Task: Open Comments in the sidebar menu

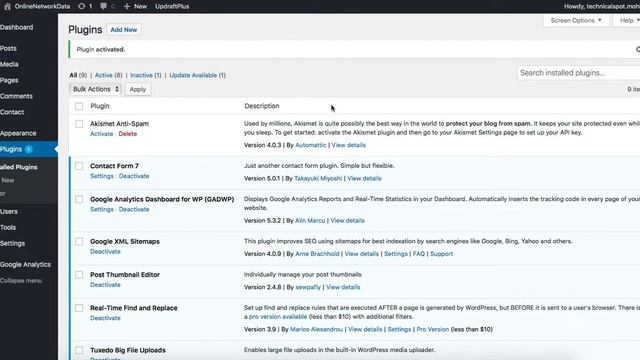Action: pos(16,96)
